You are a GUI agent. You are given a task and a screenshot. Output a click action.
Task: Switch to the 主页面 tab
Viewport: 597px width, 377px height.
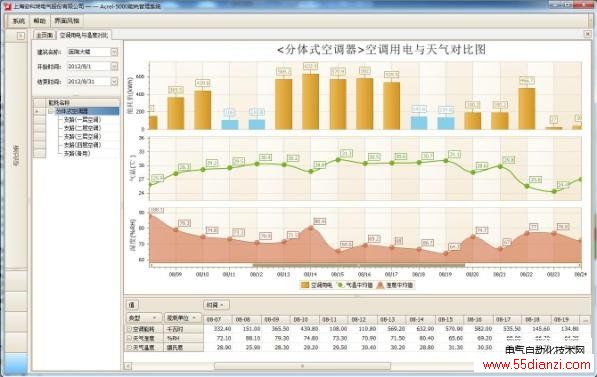45,35
